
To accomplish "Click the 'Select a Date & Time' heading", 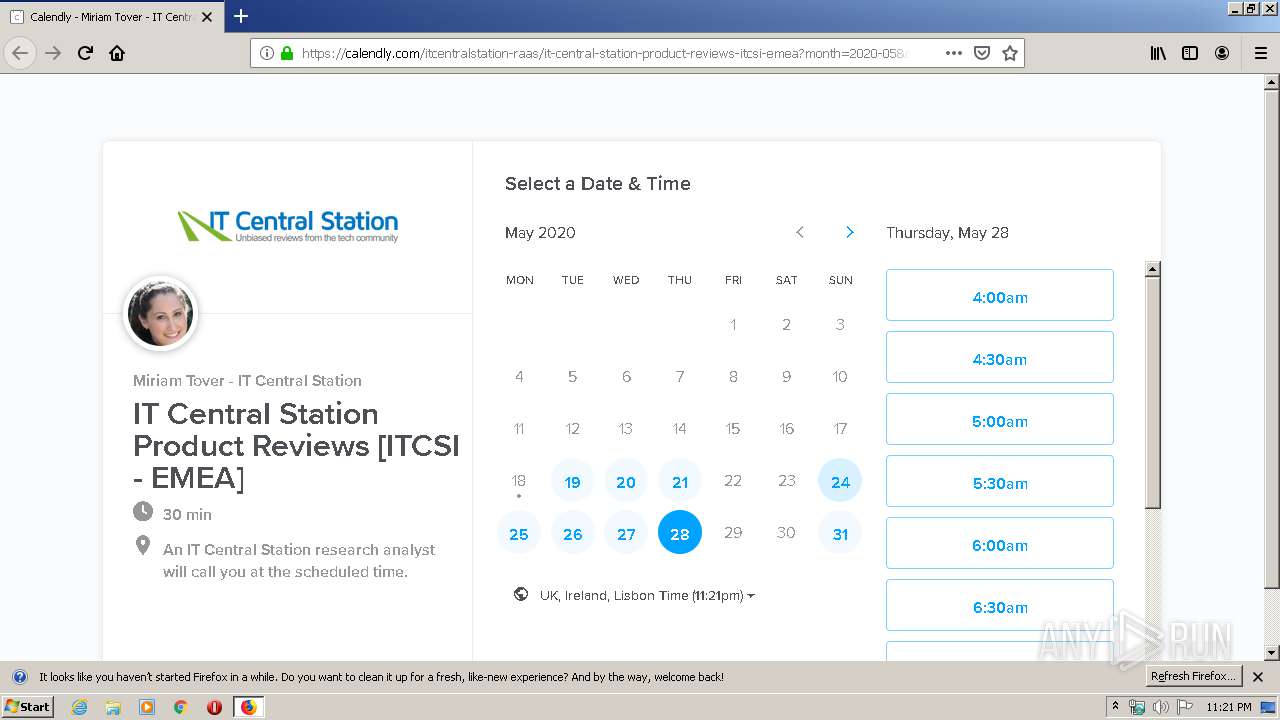I will (598, 183).
